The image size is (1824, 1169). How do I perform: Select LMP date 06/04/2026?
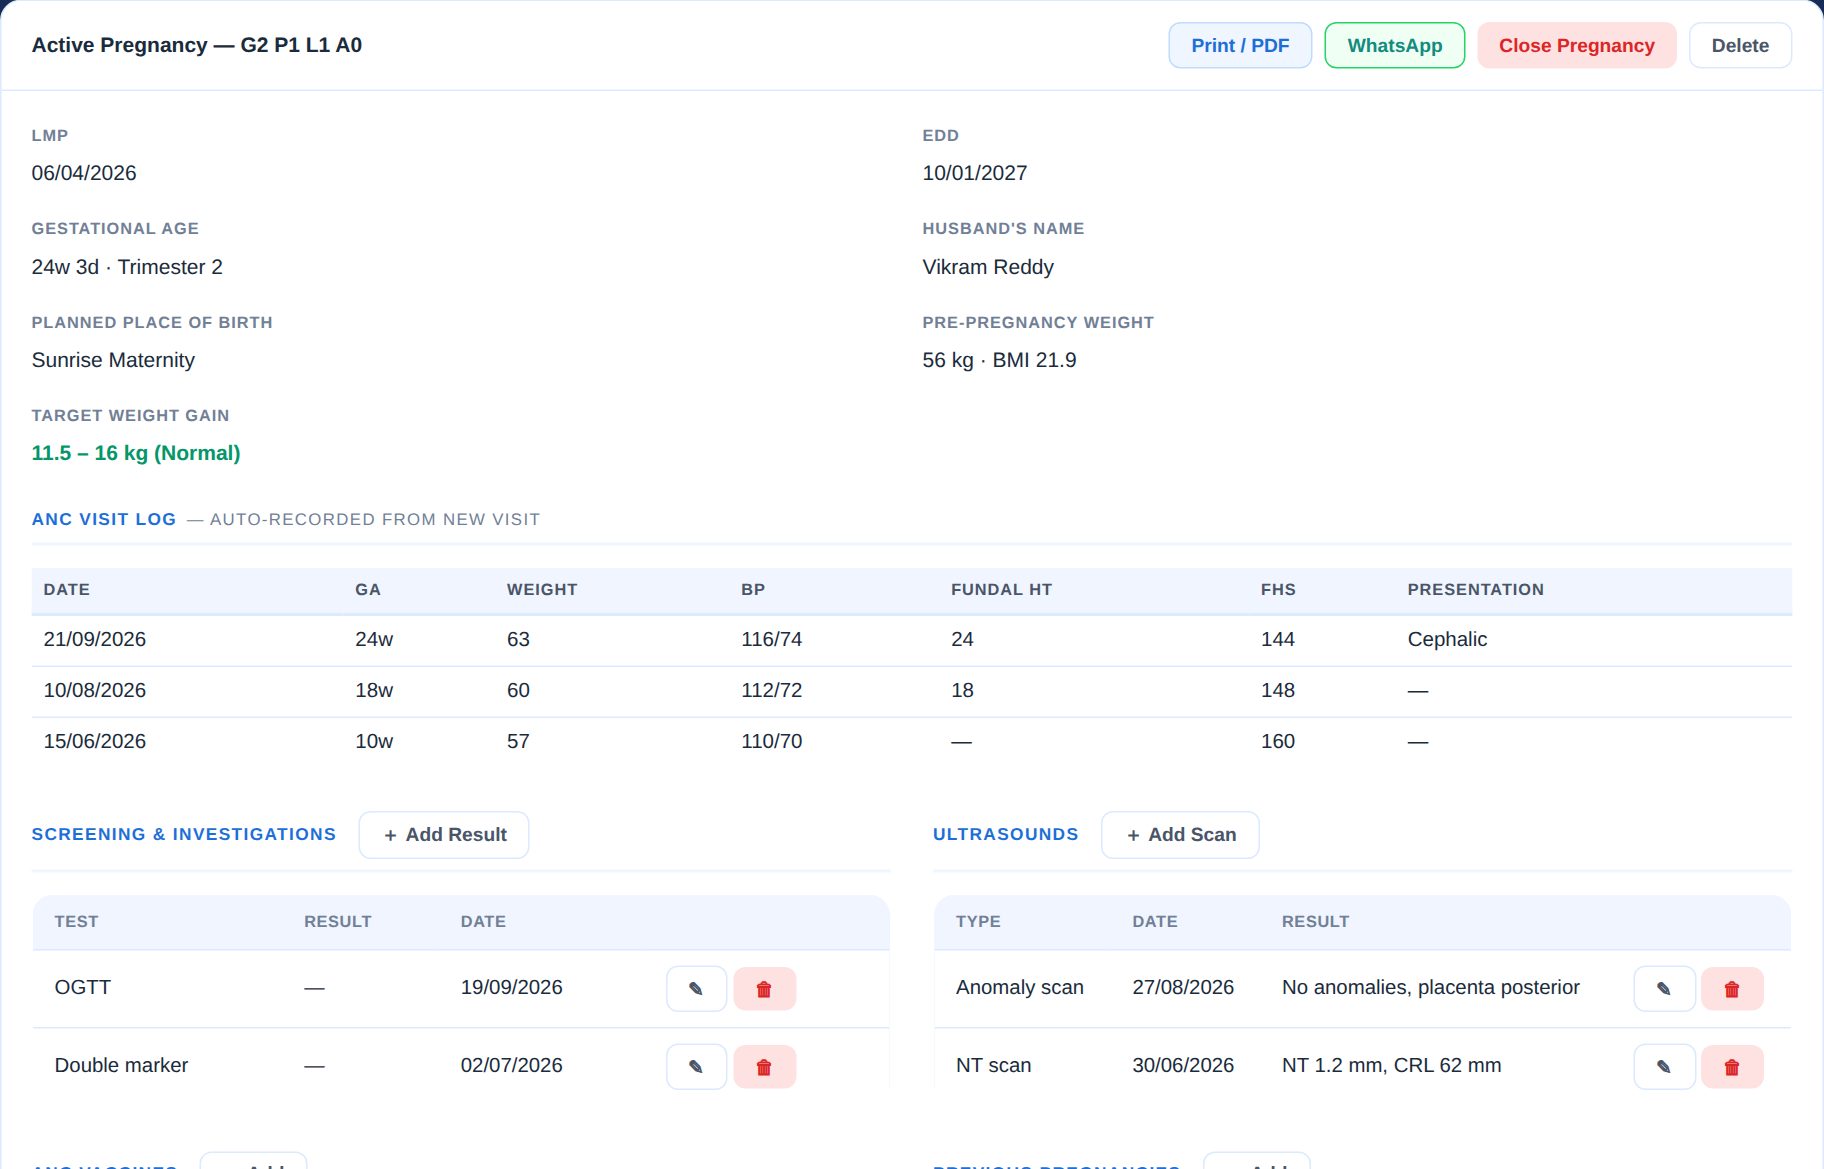click(x=84, y=173)
